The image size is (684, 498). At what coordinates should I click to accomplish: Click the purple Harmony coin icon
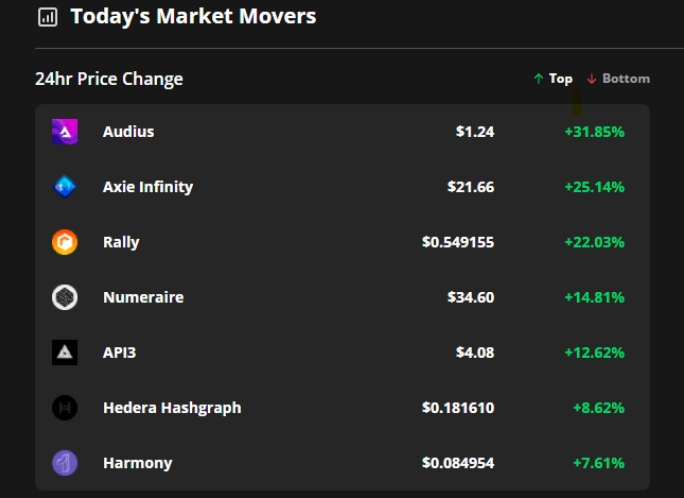[x=65, y=463]
